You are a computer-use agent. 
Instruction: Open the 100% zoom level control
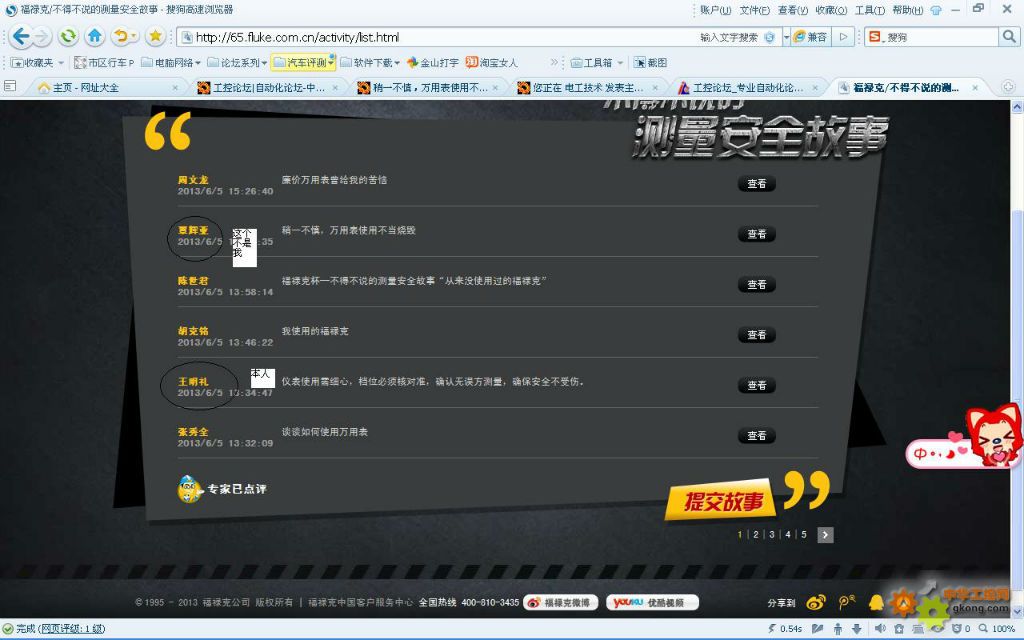point(996,629)
